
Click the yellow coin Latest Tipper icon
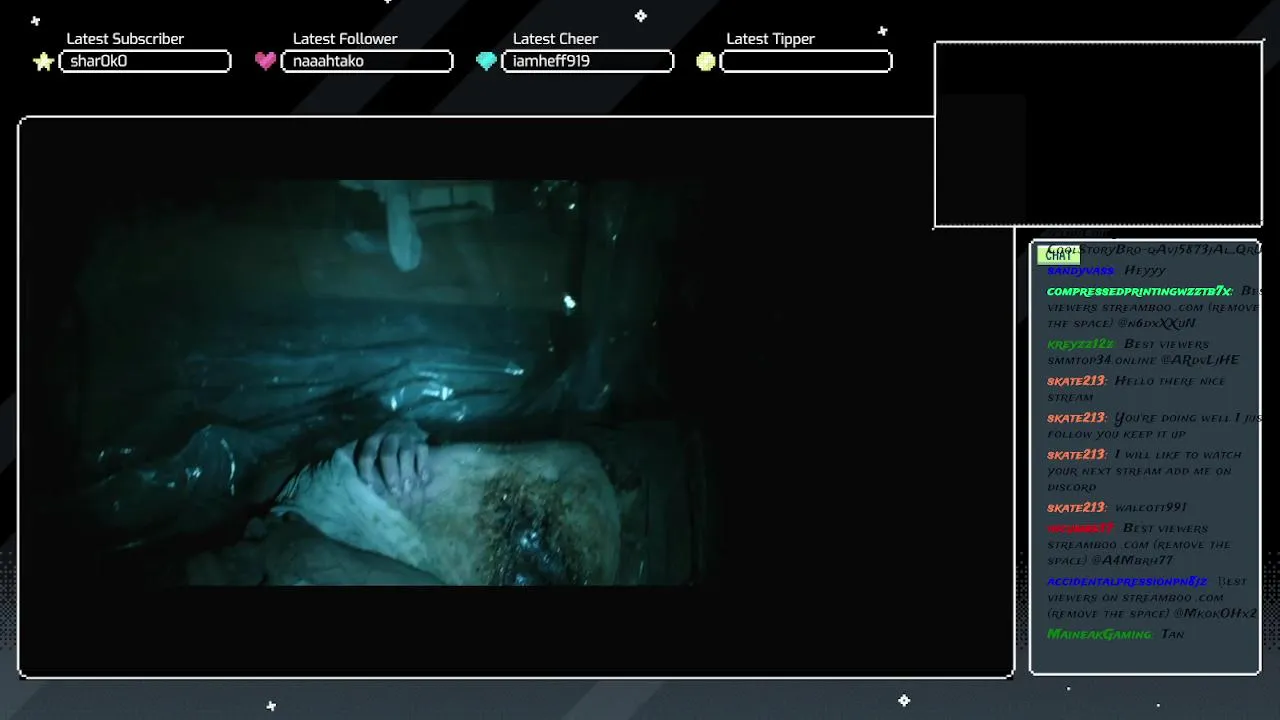(x=706, y=61)
